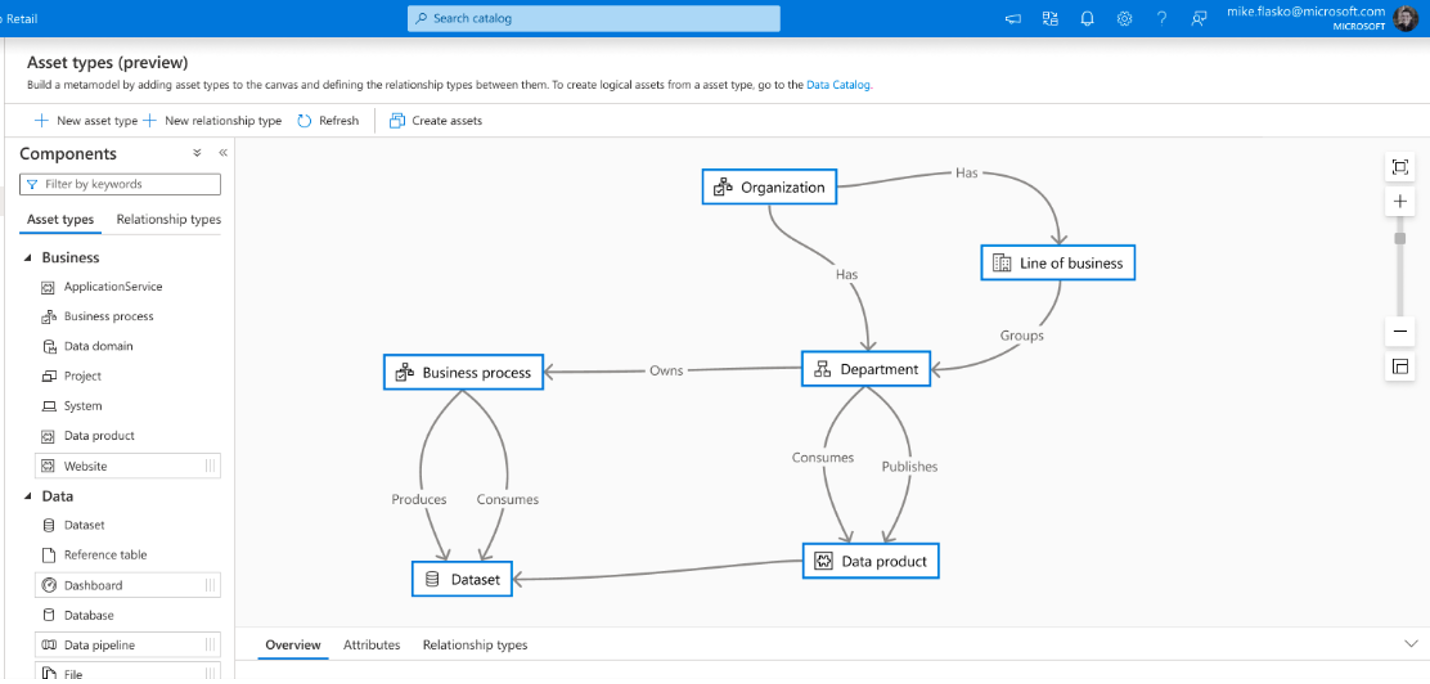This screenshot has width=1430, height=684.
Task: Click the help question mark icon
Action: tap(1161, 17)
